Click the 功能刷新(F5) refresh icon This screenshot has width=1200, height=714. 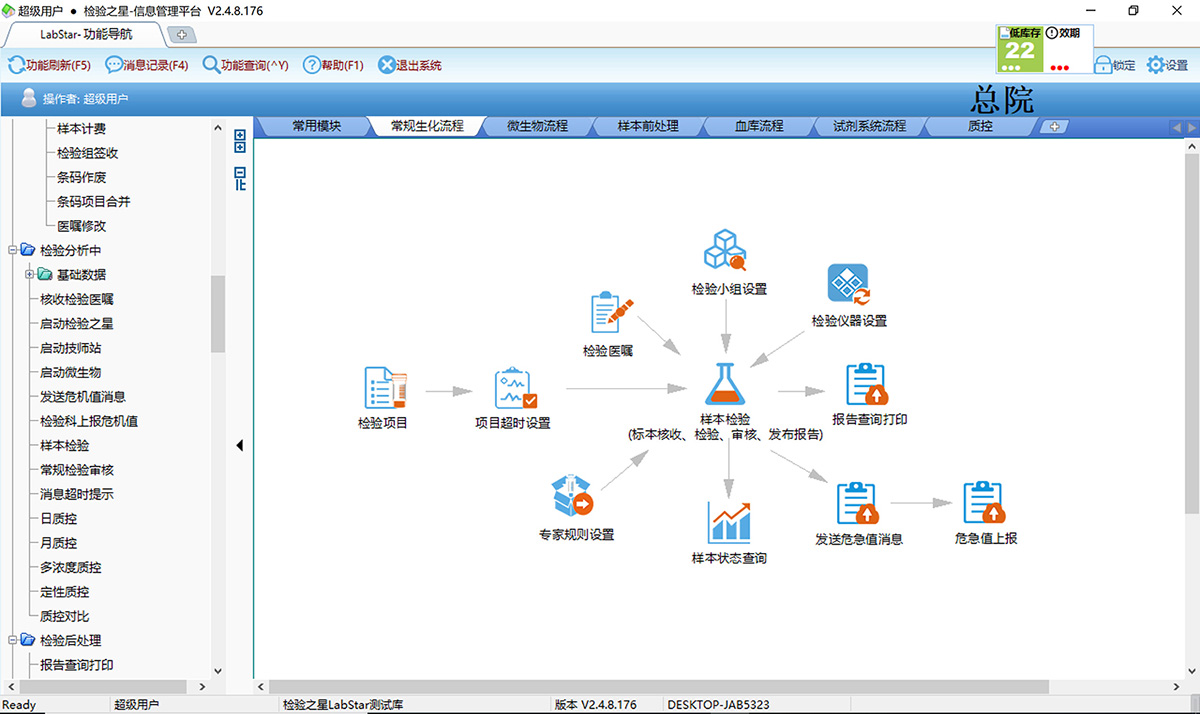(x=16, y=65)
